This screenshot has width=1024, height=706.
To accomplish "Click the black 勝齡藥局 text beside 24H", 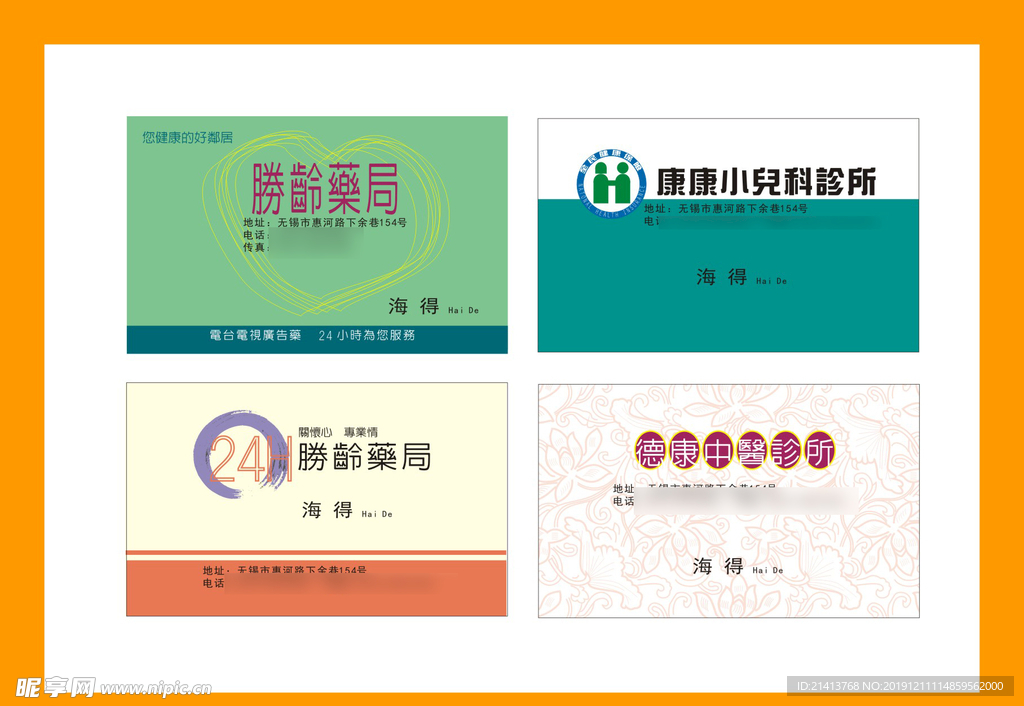I will click(364, 458).
